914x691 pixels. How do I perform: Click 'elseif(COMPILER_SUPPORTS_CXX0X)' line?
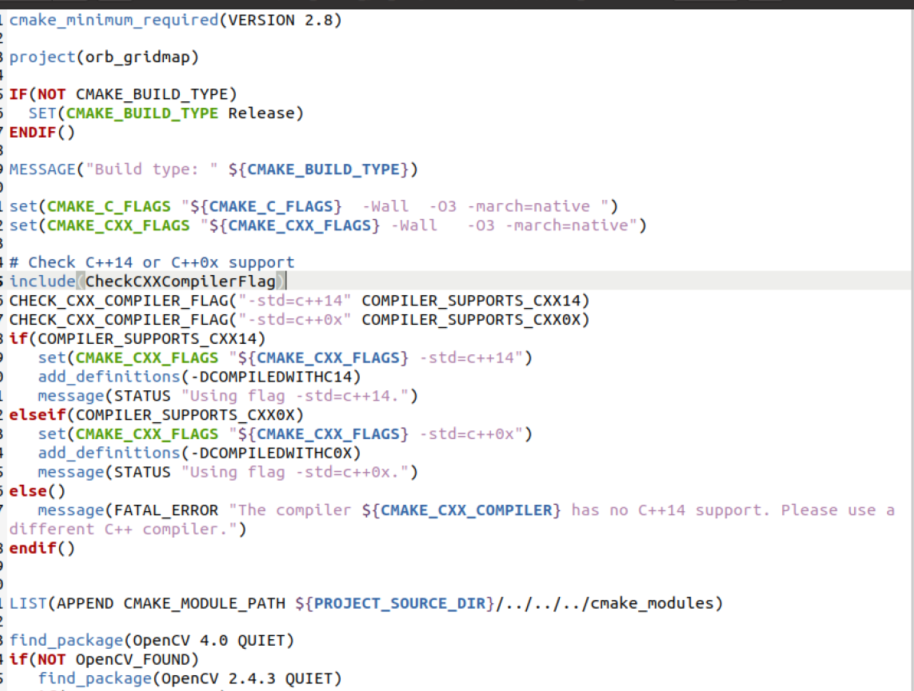point(157,415)
